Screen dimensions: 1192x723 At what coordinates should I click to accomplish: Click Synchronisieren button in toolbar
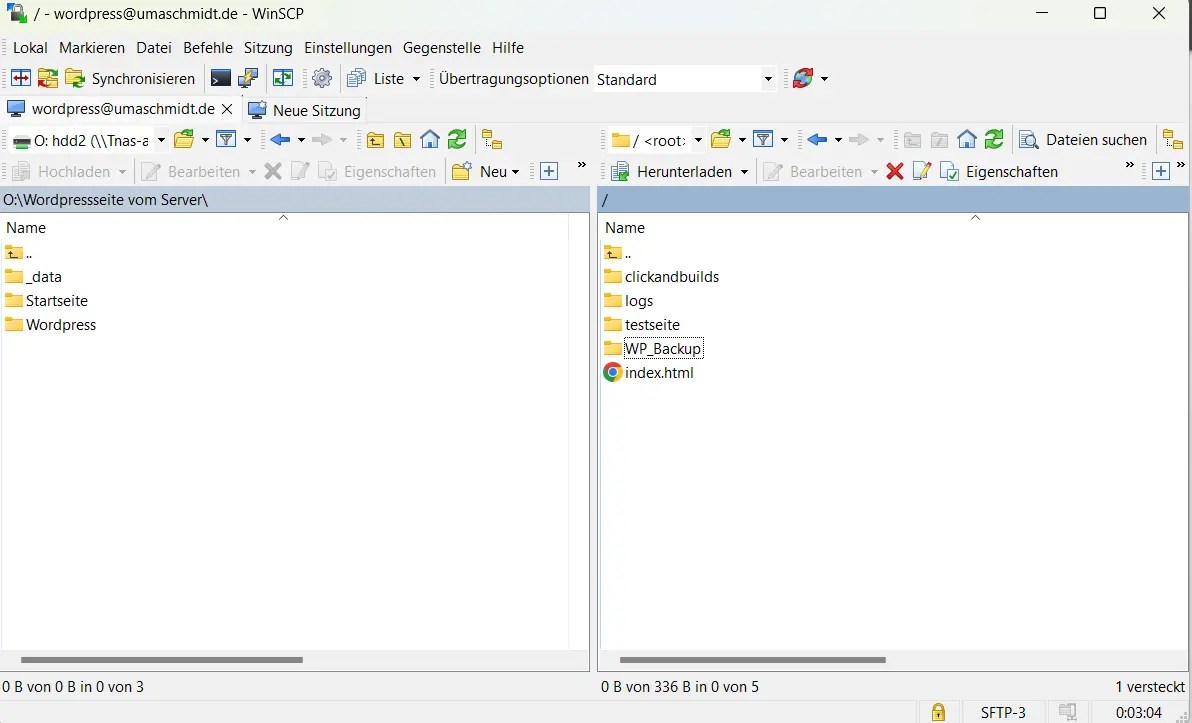pos(130,78)
